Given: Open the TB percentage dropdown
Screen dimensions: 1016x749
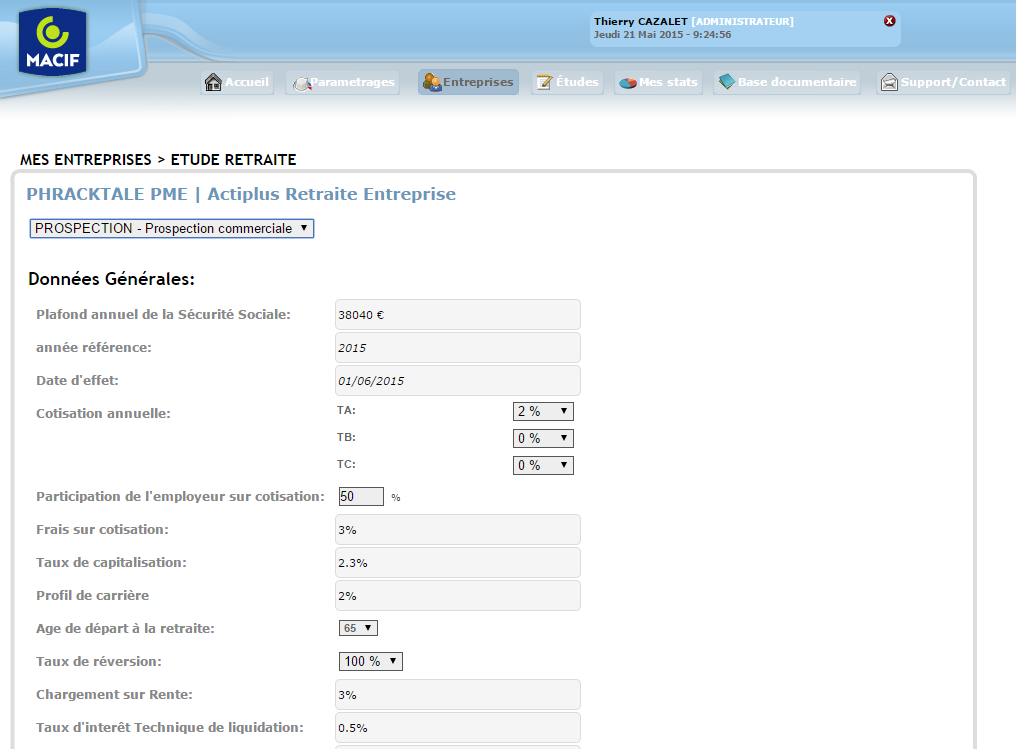Looking at the screenshot, I should click(x=542, y=437).
